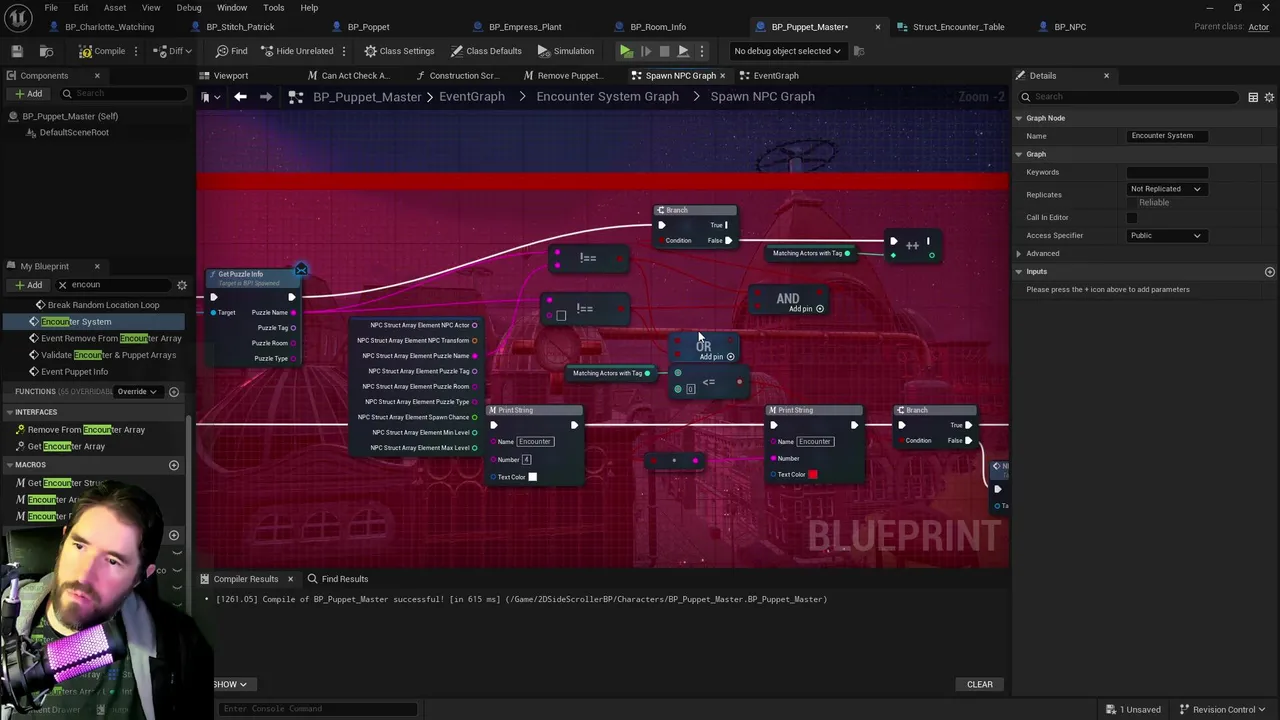Open Details panel settings gear
The width and height of the screenshot is (1280, 720).
(x=1270, y=97)
